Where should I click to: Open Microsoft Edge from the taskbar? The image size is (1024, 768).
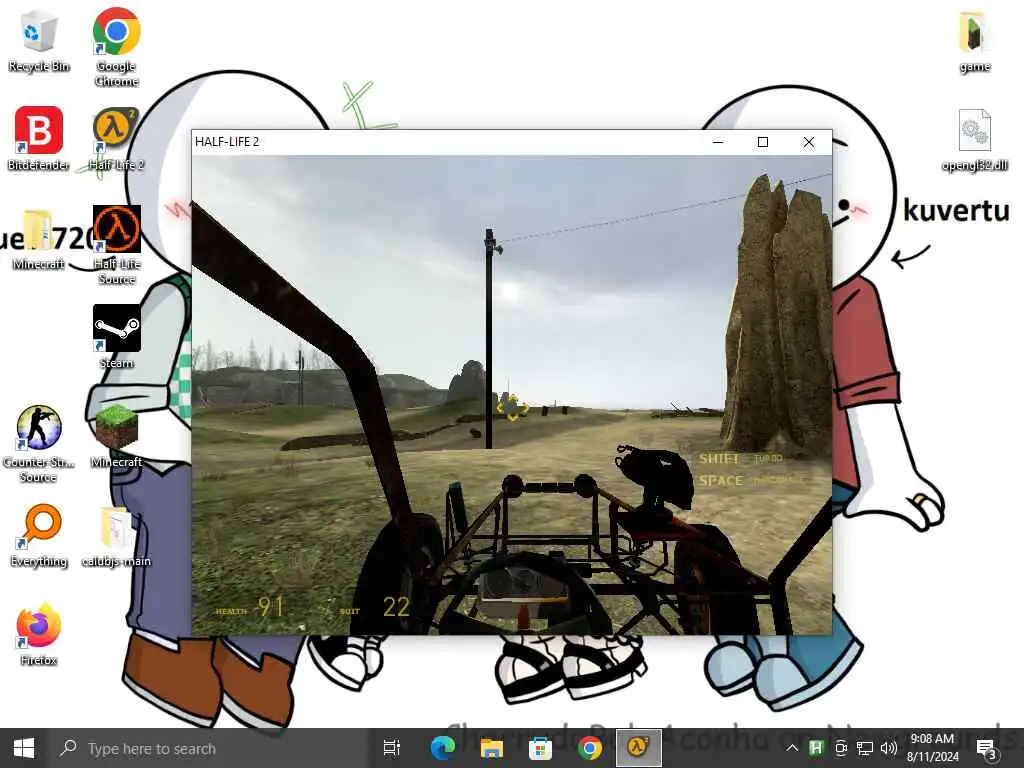click(x=442, y=748)
